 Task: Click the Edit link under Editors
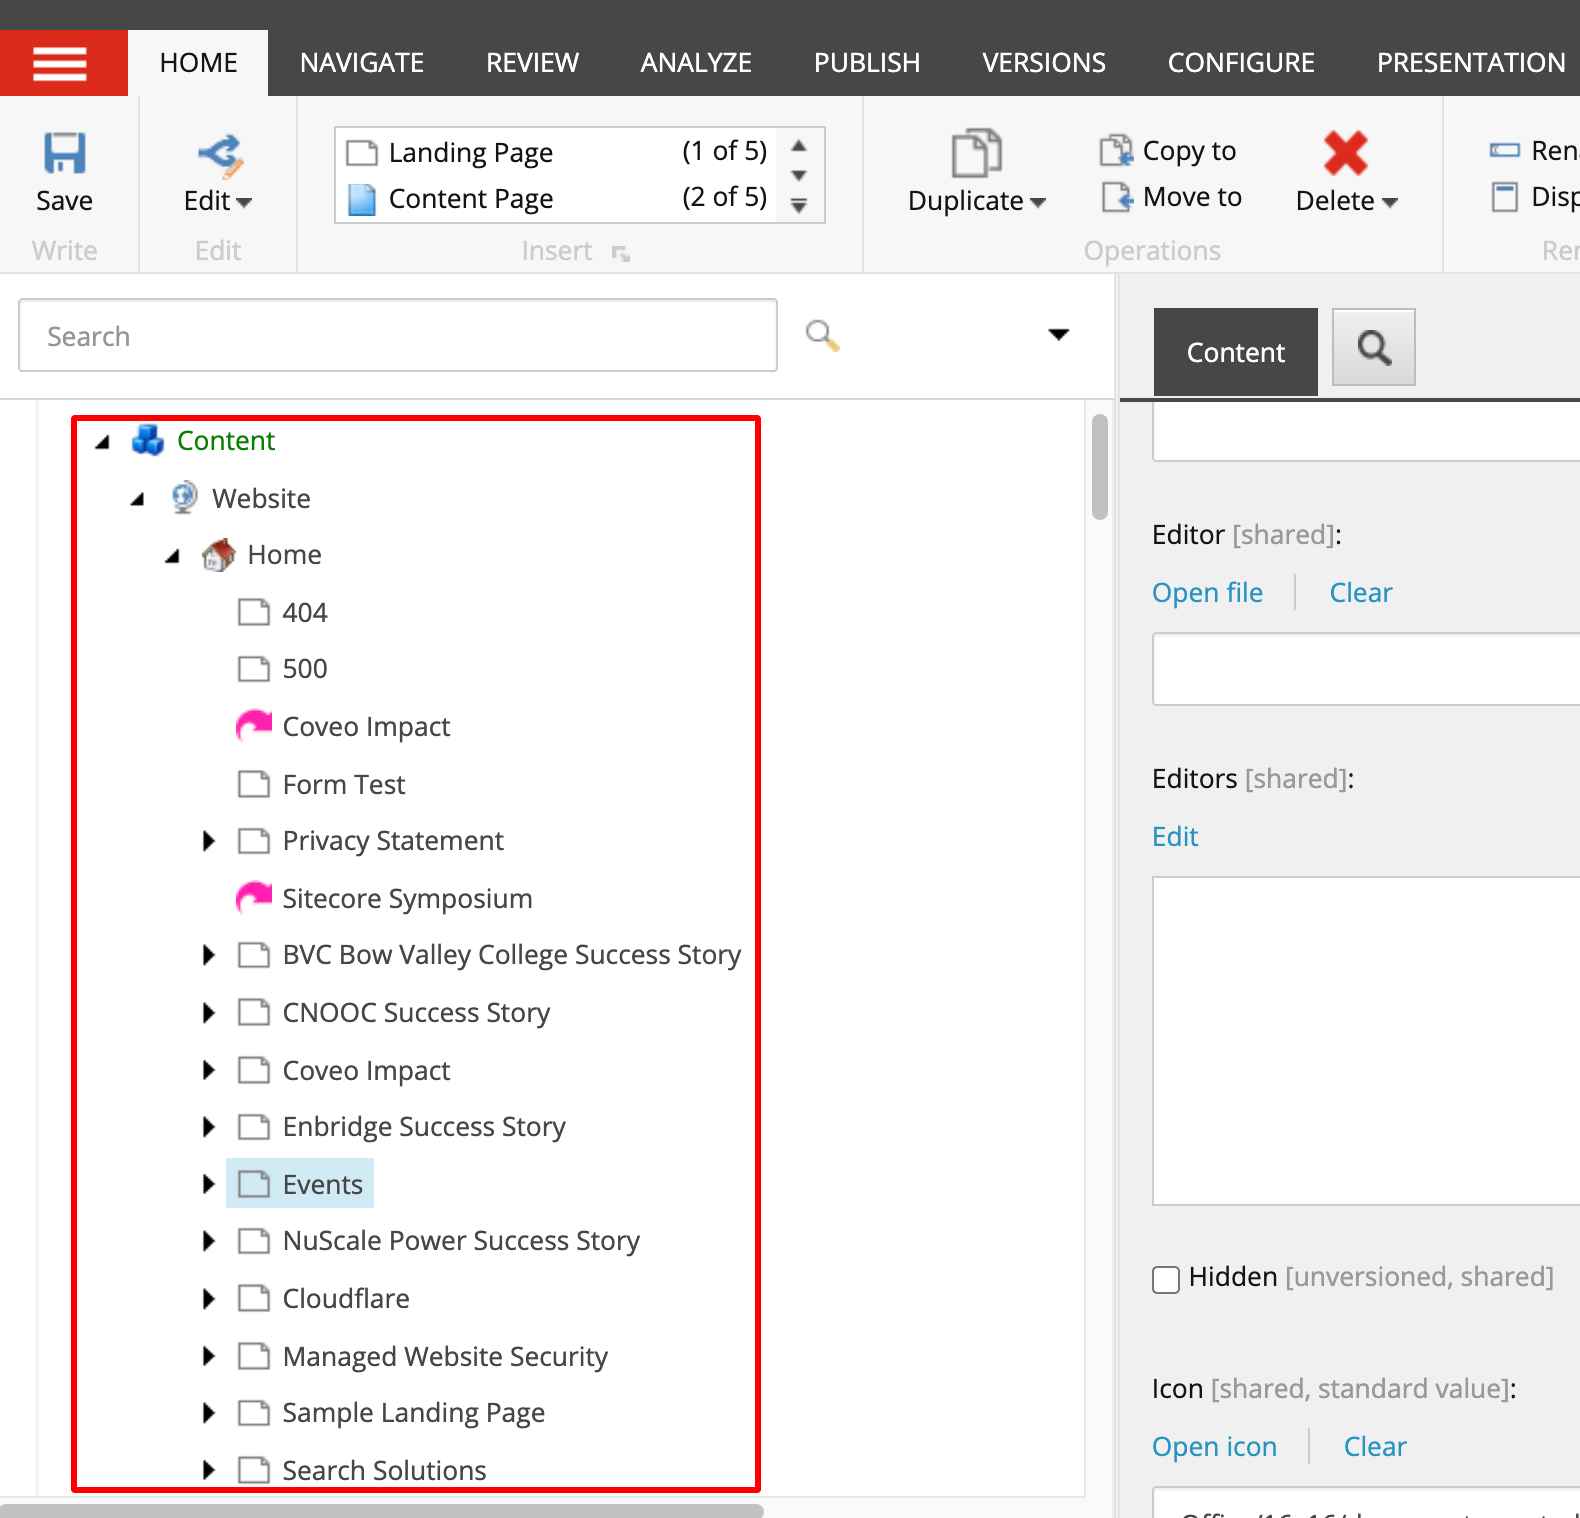(1175, 837)
